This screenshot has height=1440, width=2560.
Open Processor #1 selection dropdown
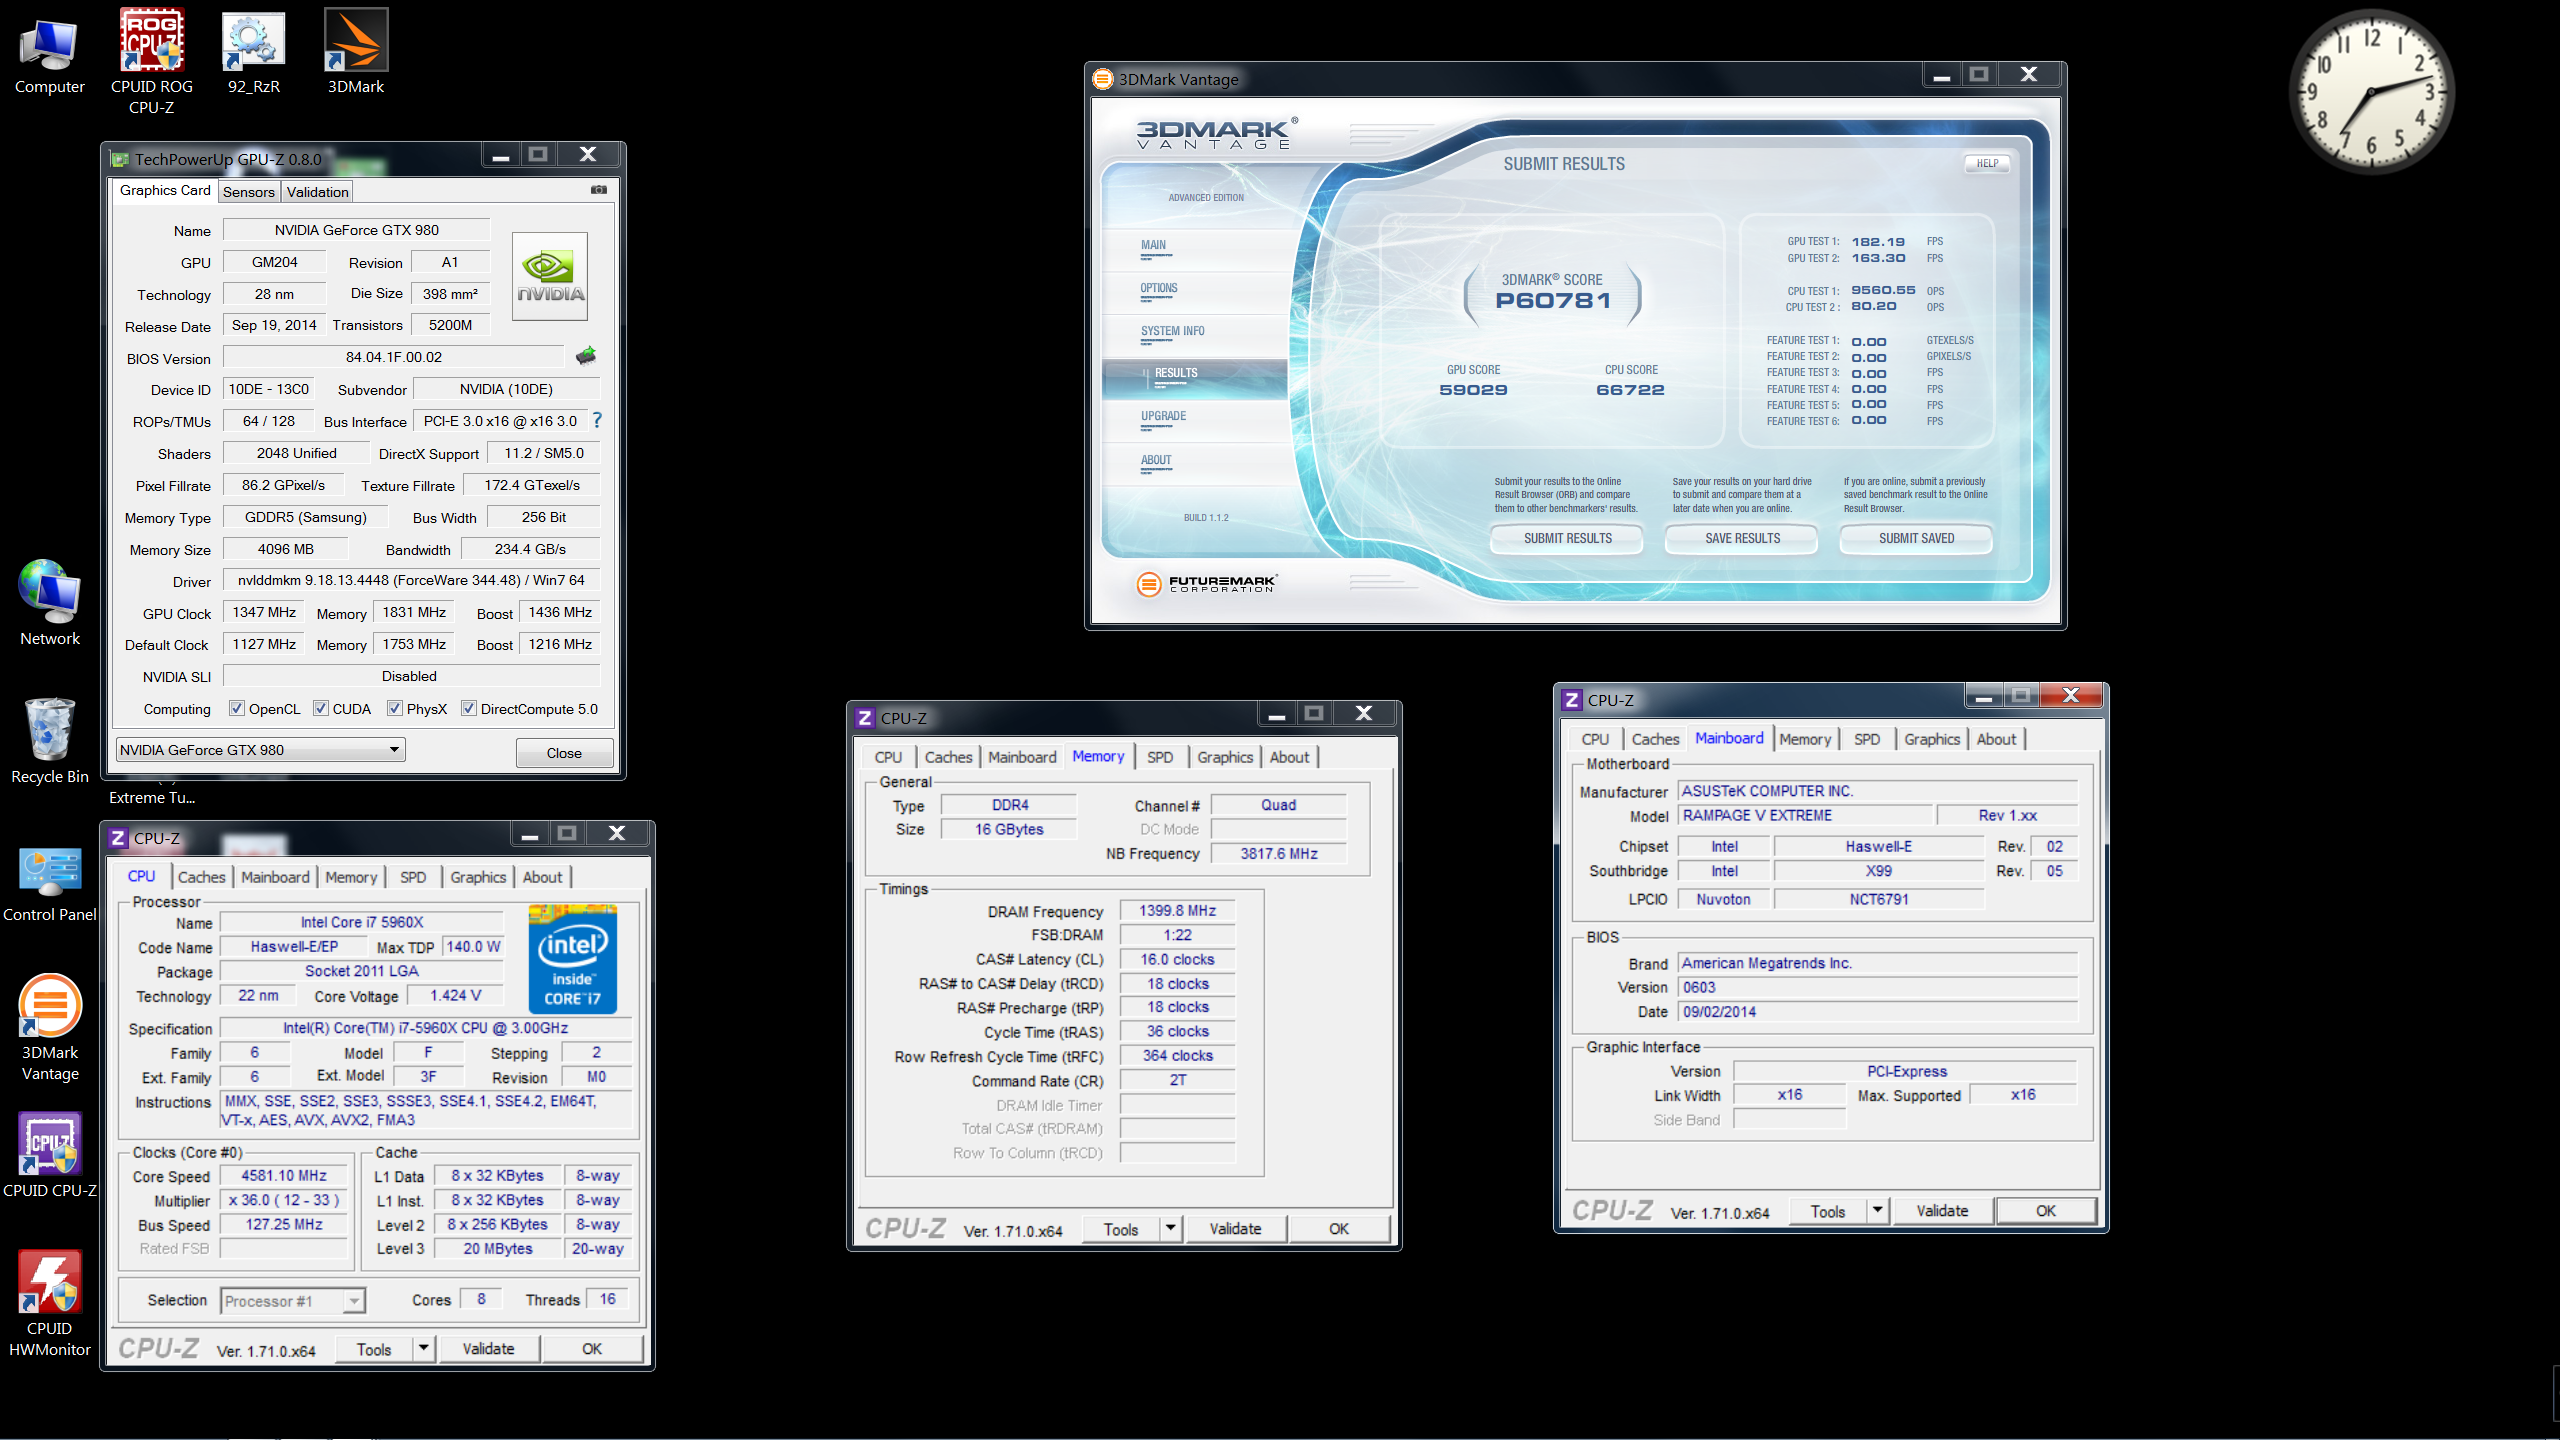(292, 1300)
